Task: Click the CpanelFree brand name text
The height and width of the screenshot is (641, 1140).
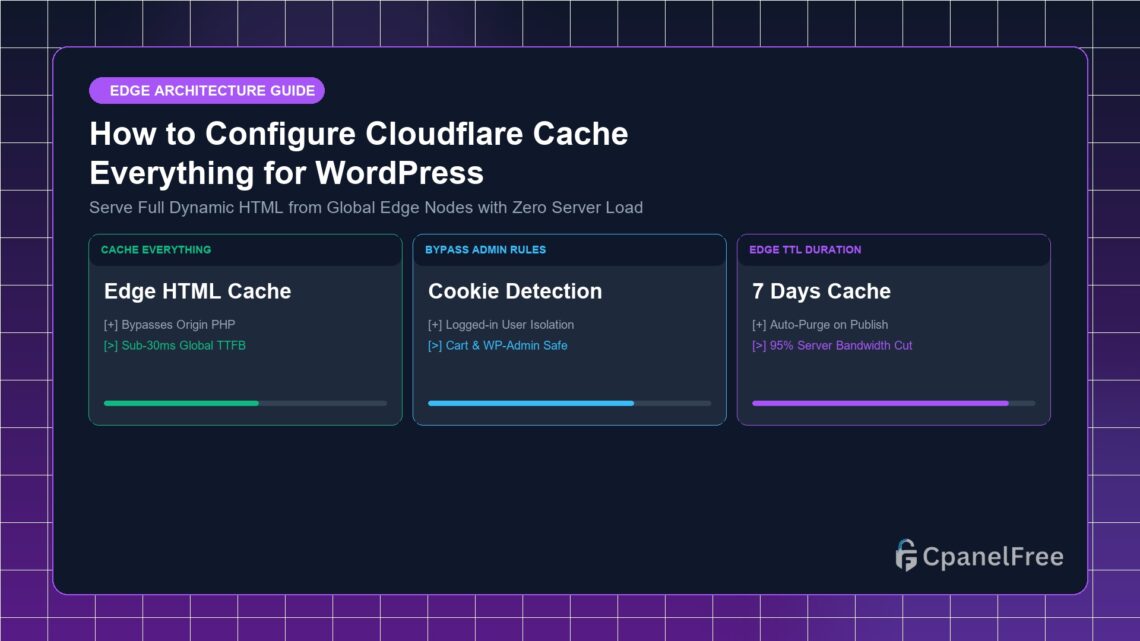Action: tap(993, 557)
